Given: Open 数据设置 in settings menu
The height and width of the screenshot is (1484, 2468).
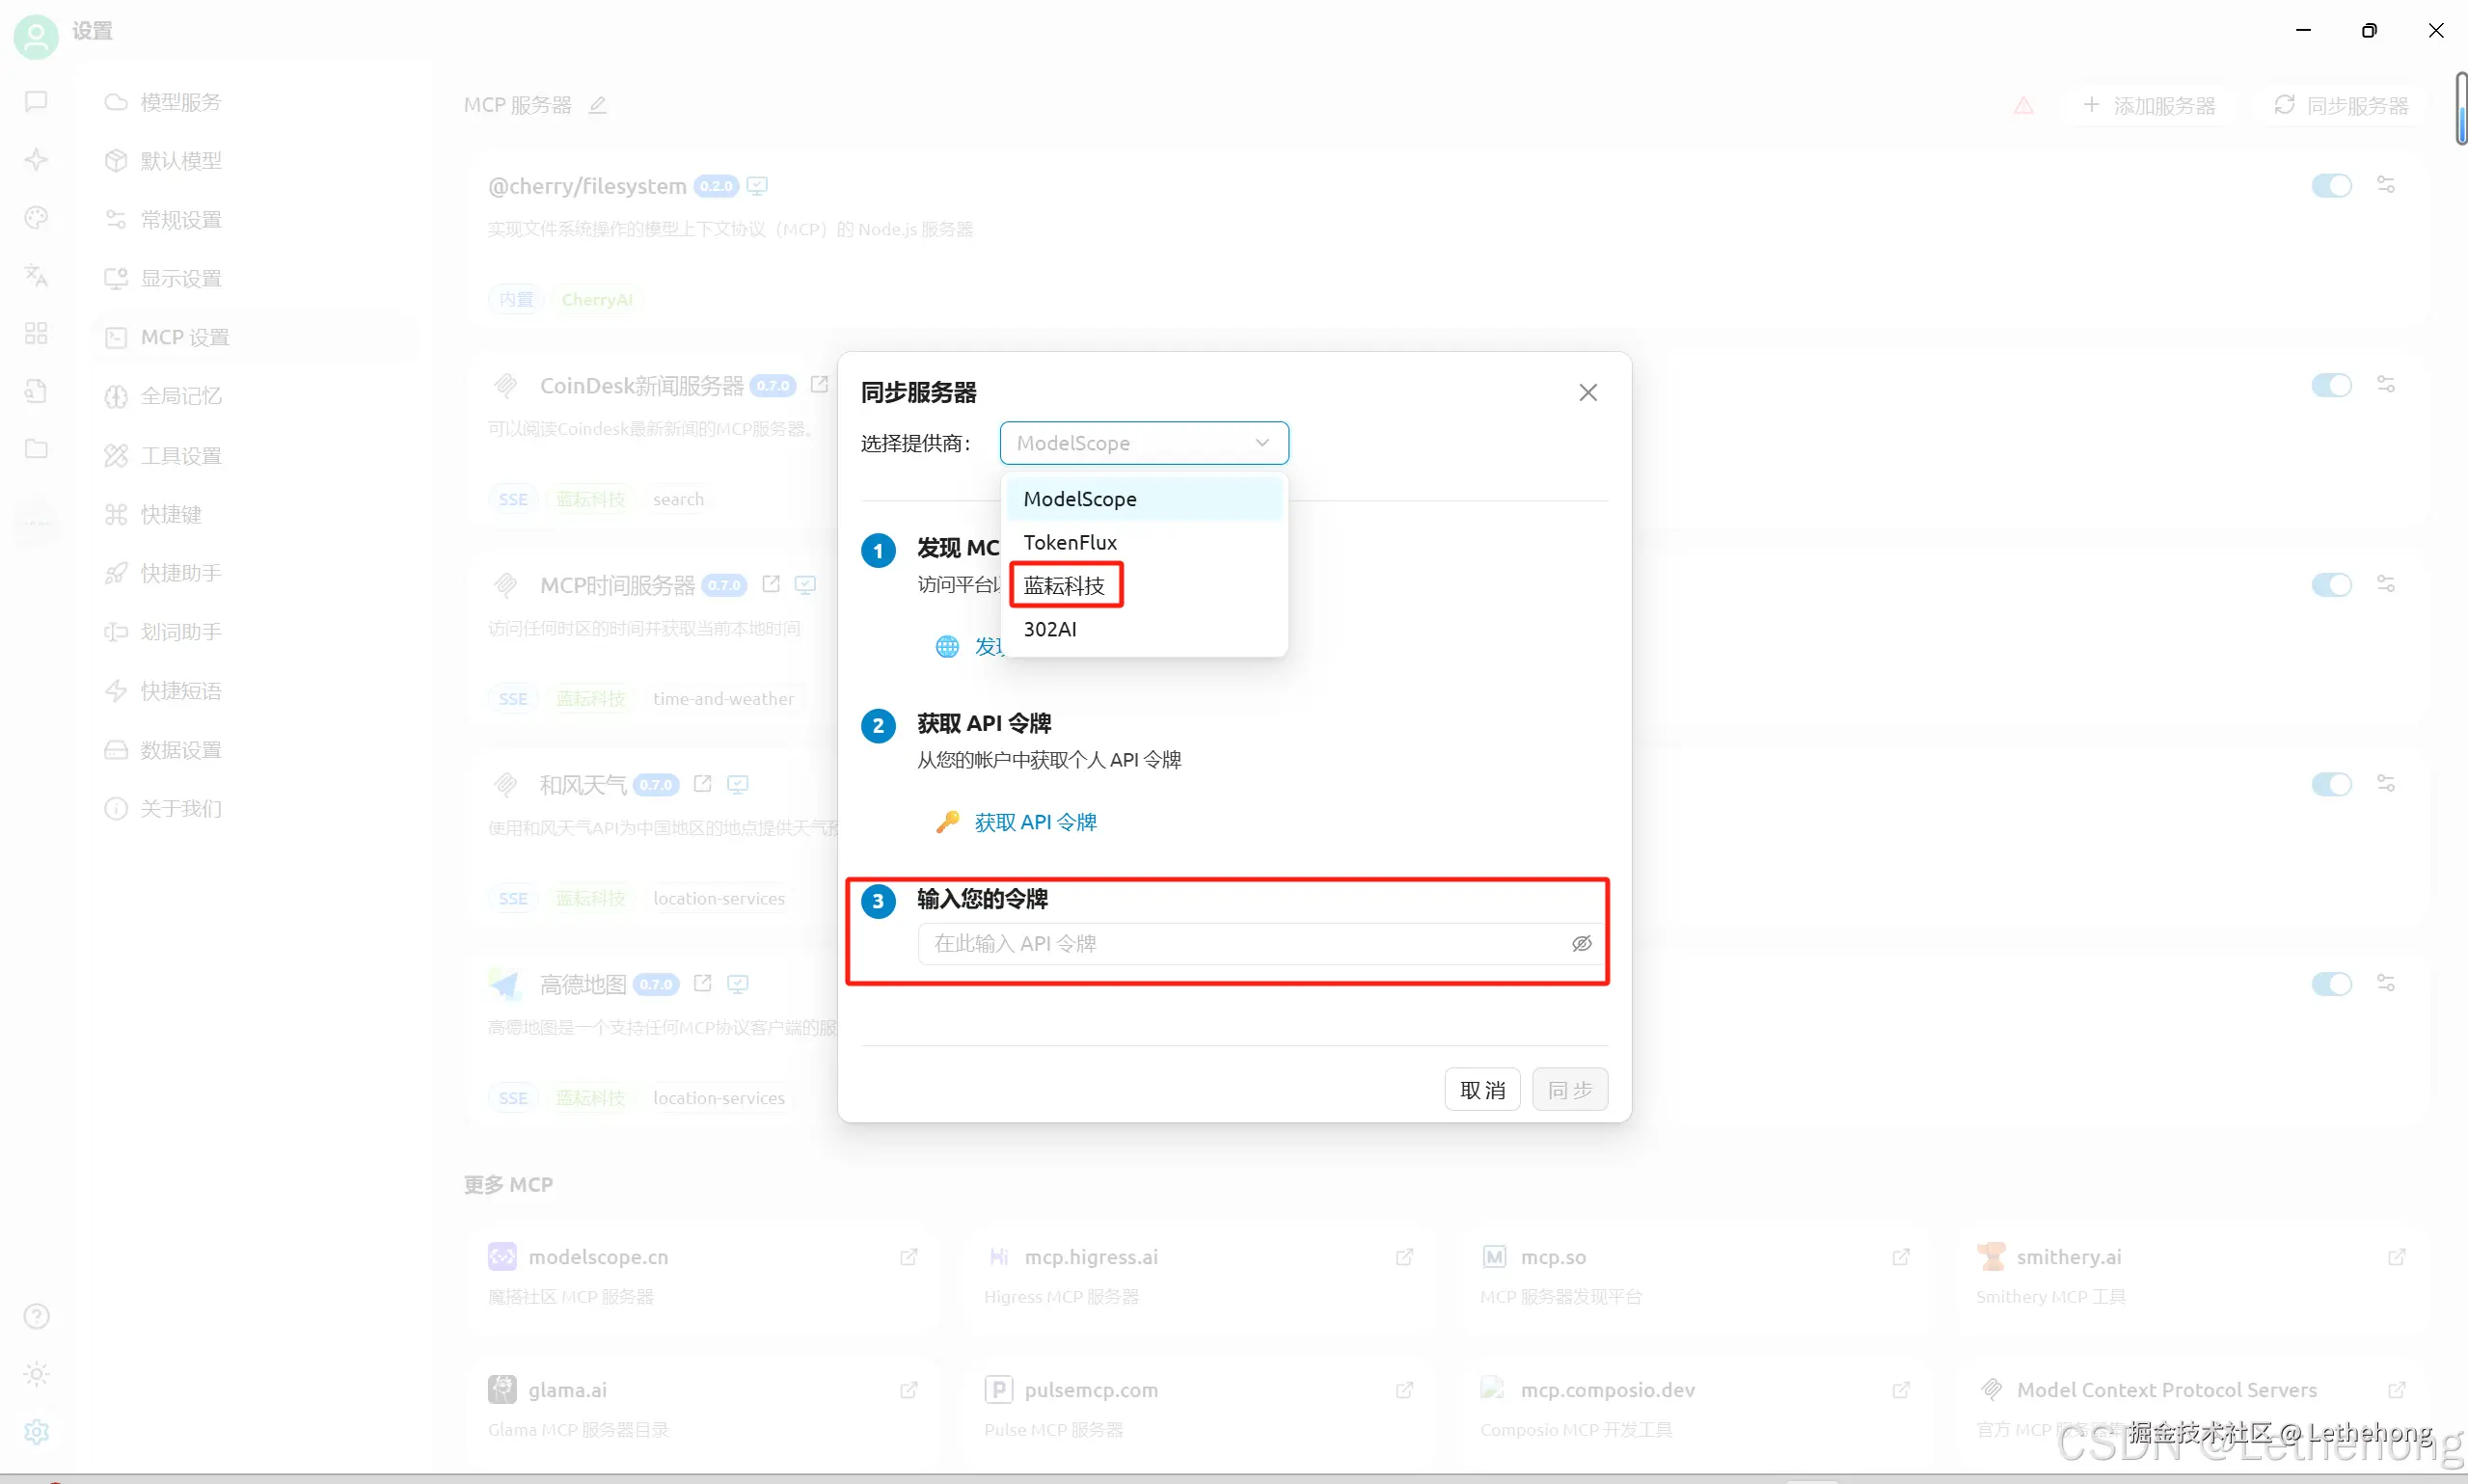Looking at the screenshot, I should pyautogui.click(x=180, y=750).
